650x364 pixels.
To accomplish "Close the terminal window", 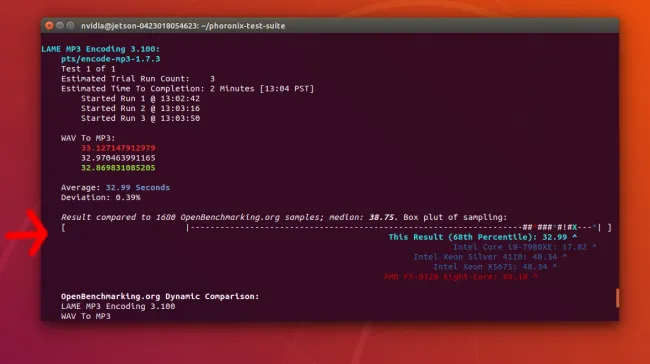I will point(49,25).
